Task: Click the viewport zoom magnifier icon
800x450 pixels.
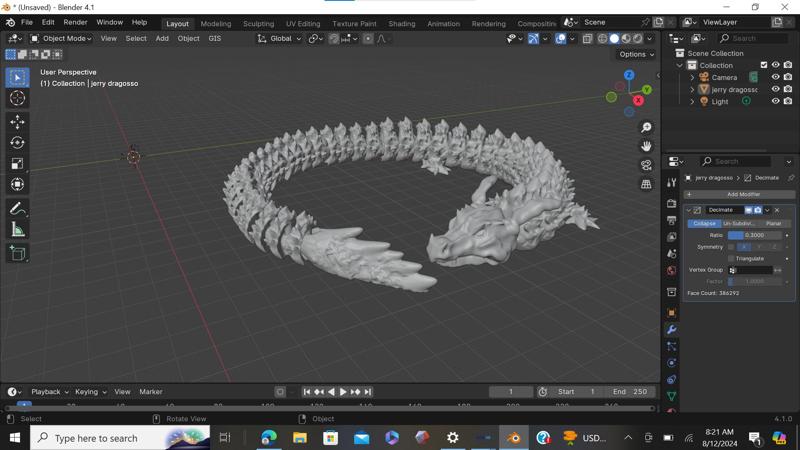Action: pos(646,127)
